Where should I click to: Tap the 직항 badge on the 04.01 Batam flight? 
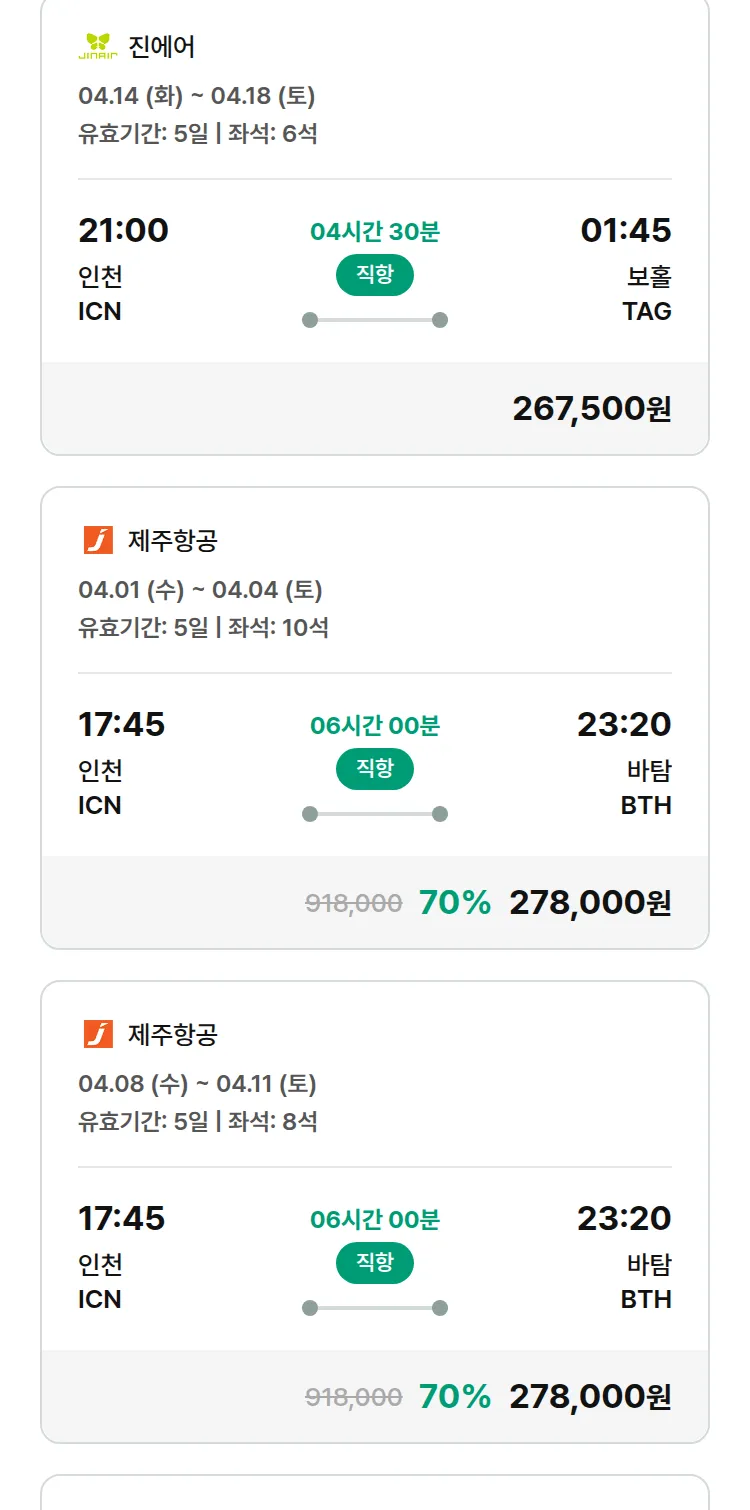pos(374,769)
